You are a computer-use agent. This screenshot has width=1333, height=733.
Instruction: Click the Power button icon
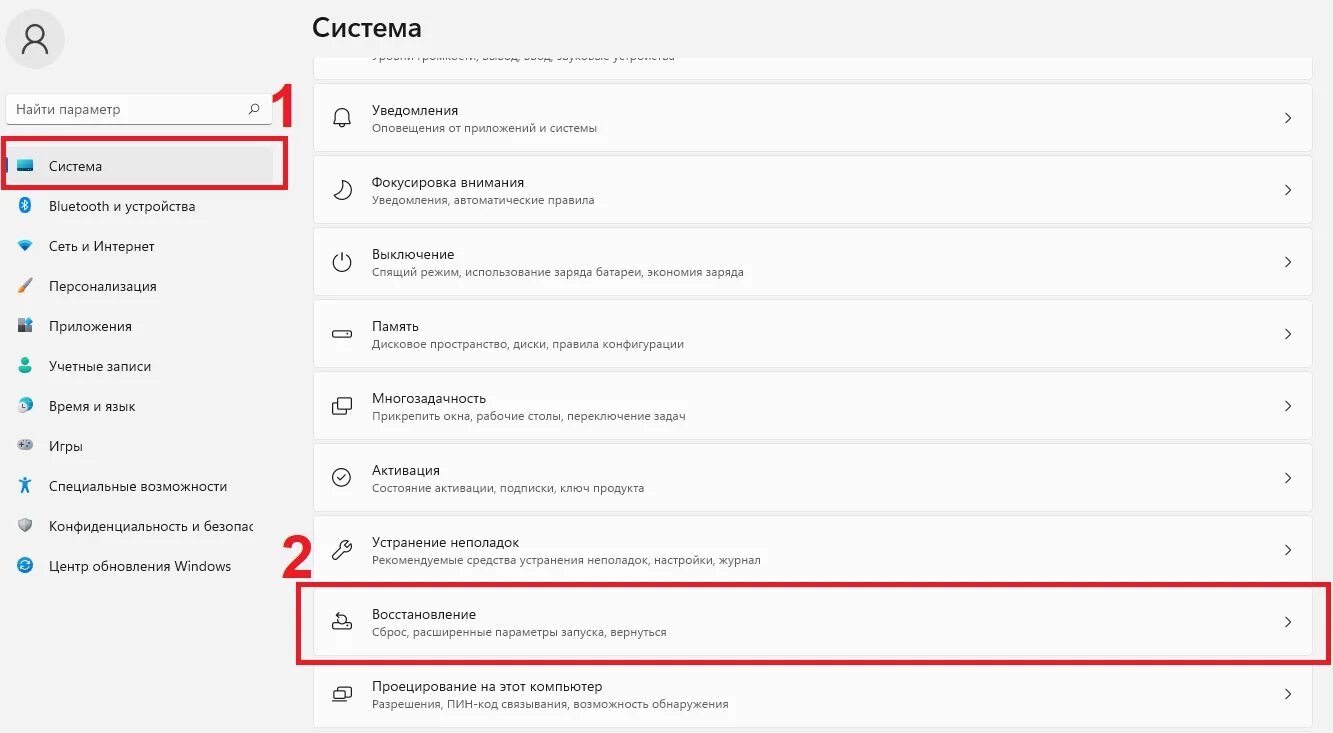(x=342, y=262)
